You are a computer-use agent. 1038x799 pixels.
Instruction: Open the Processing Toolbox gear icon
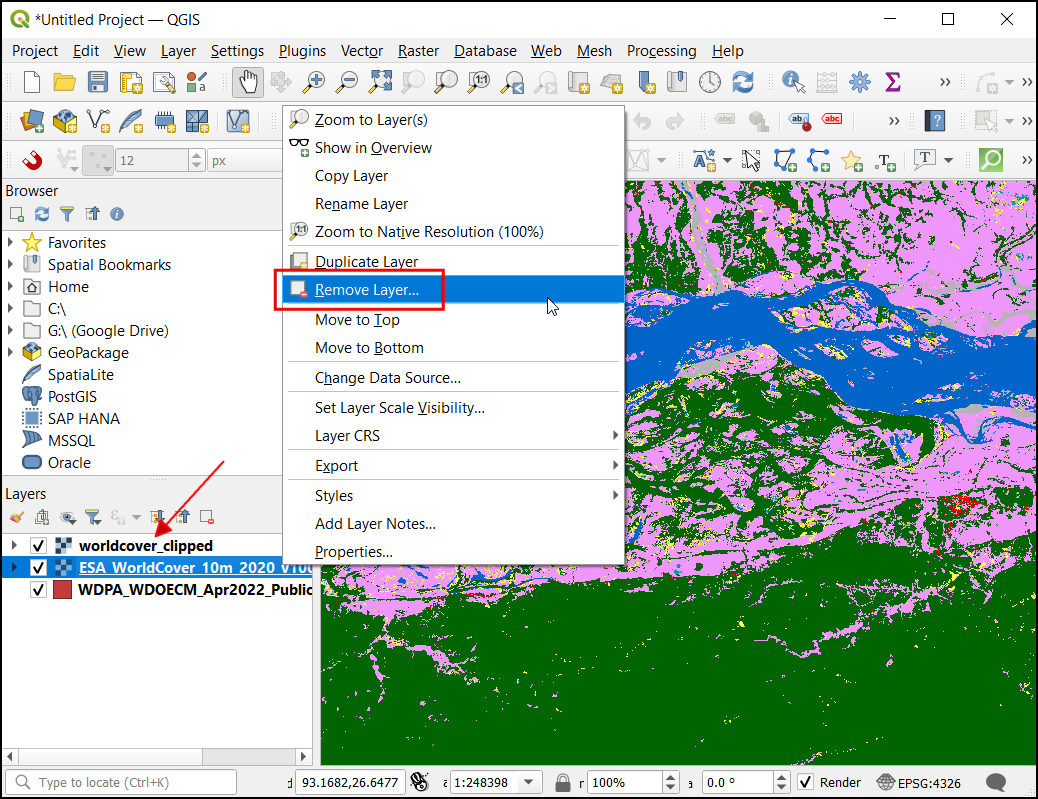859,82
